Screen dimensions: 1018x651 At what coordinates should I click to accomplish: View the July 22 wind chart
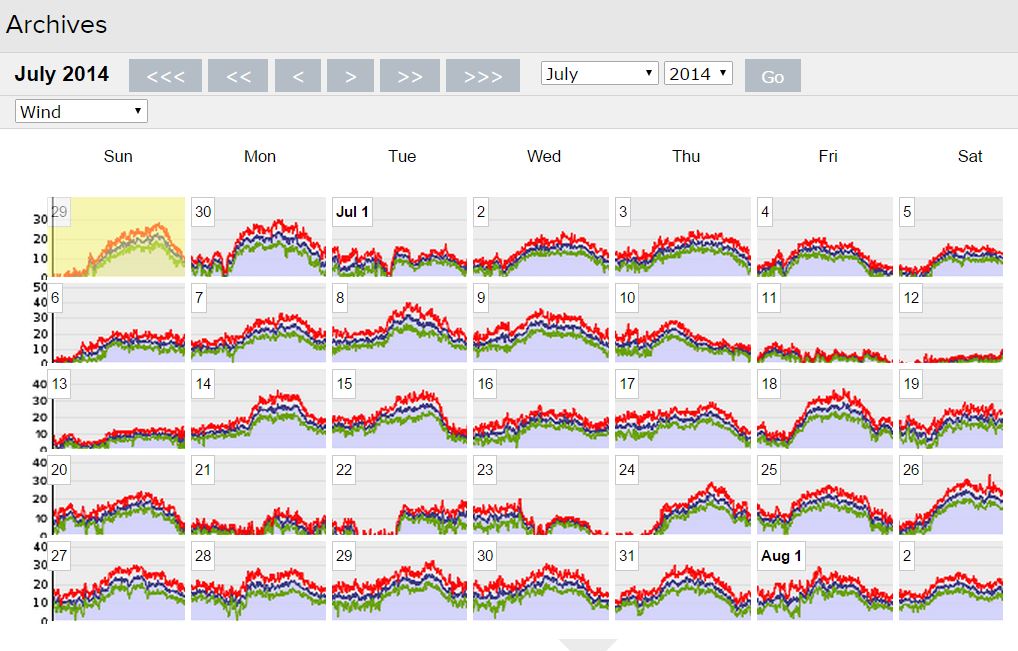[x=400, y=495]
